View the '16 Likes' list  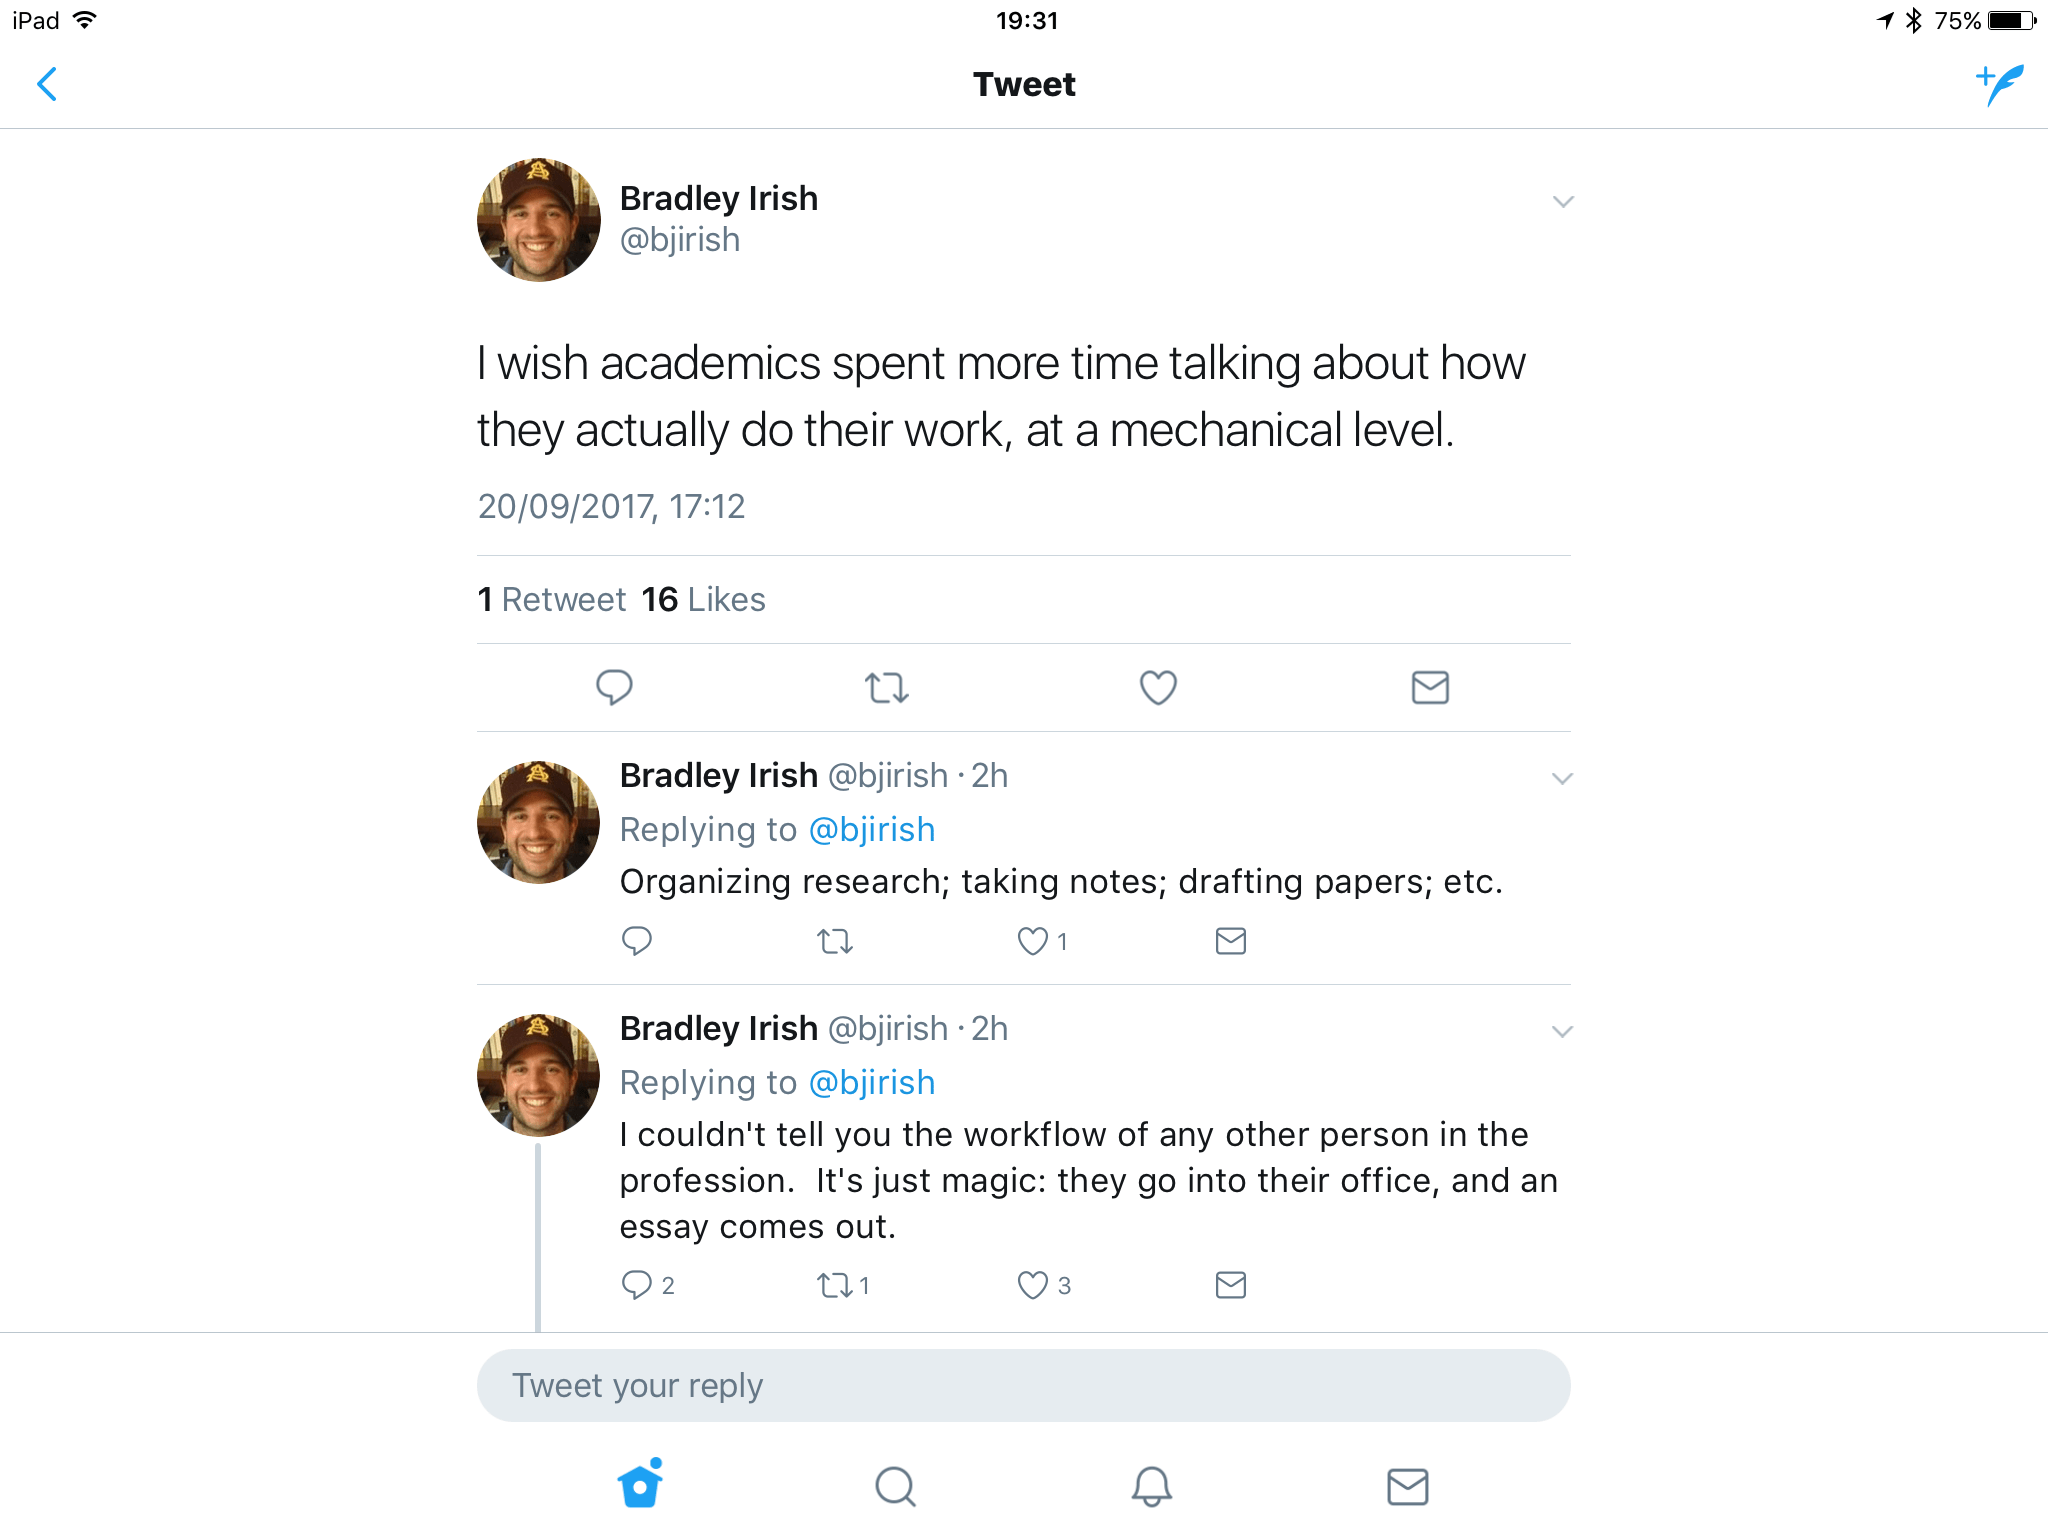(703, 599)
